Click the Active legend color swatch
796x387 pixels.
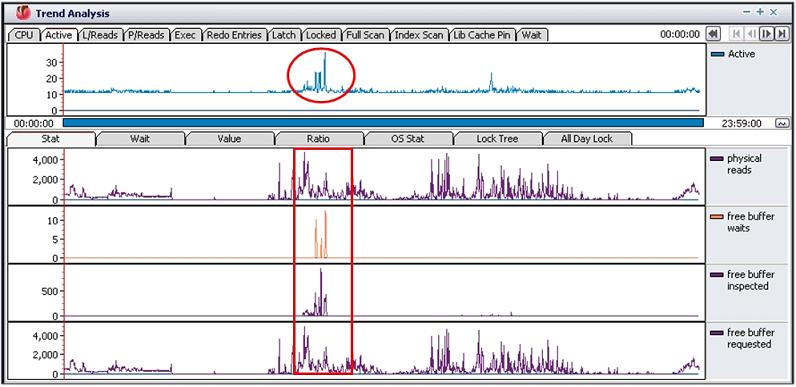click(718, 54)
